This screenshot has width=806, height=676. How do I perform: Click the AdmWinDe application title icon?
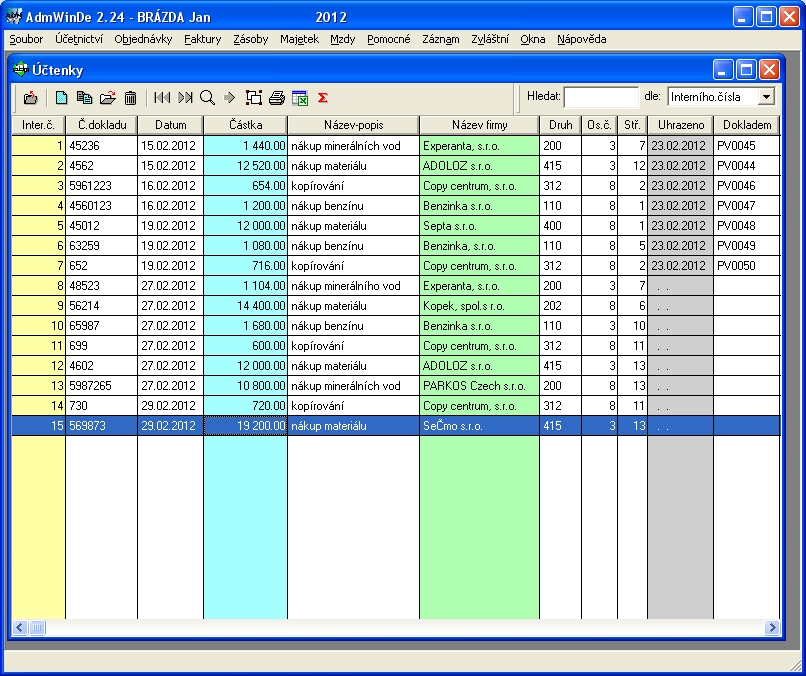point(14,16)
